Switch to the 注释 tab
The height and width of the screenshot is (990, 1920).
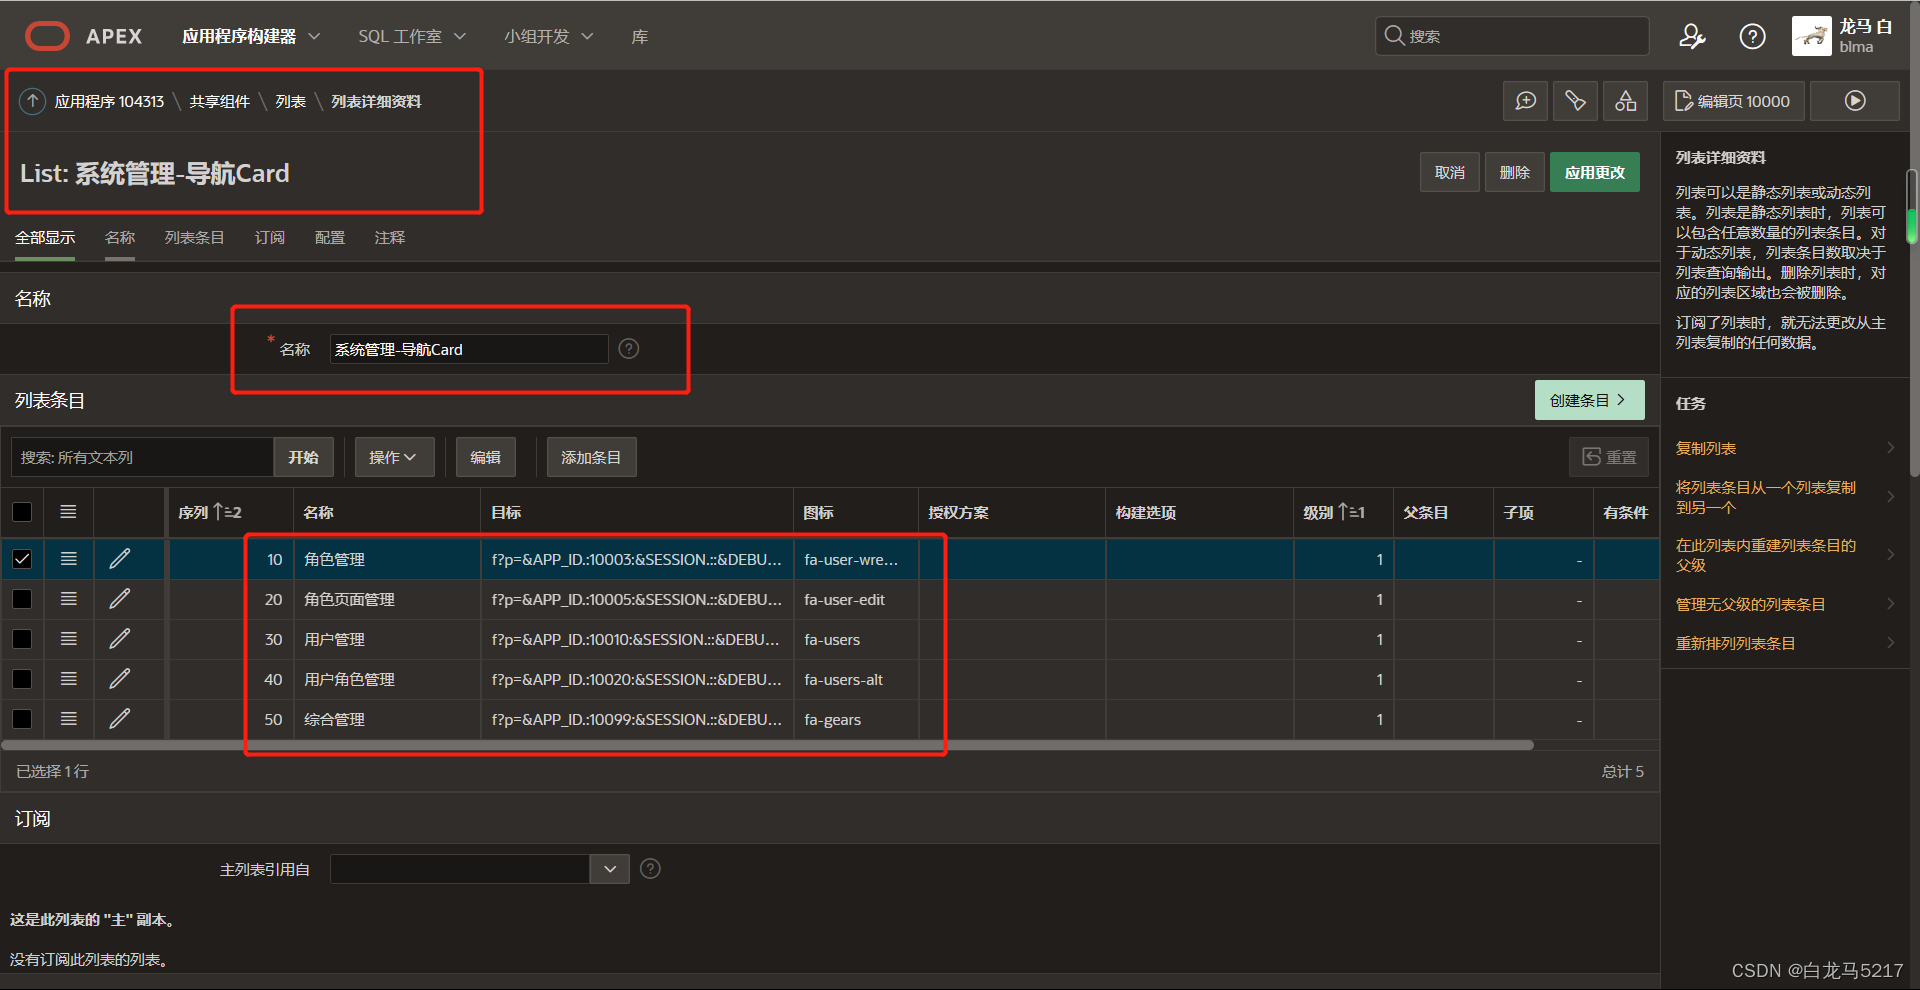390,238
